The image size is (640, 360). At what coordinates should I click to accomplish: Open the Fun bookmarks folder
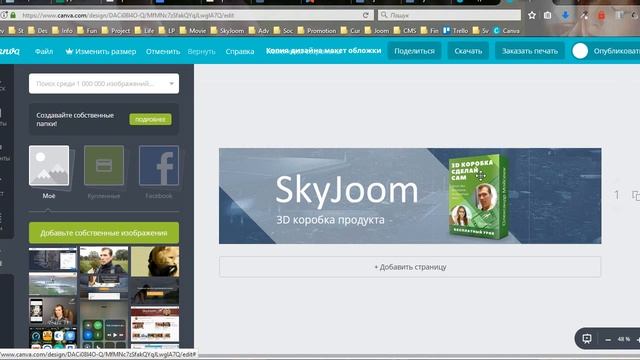(87, 31)
